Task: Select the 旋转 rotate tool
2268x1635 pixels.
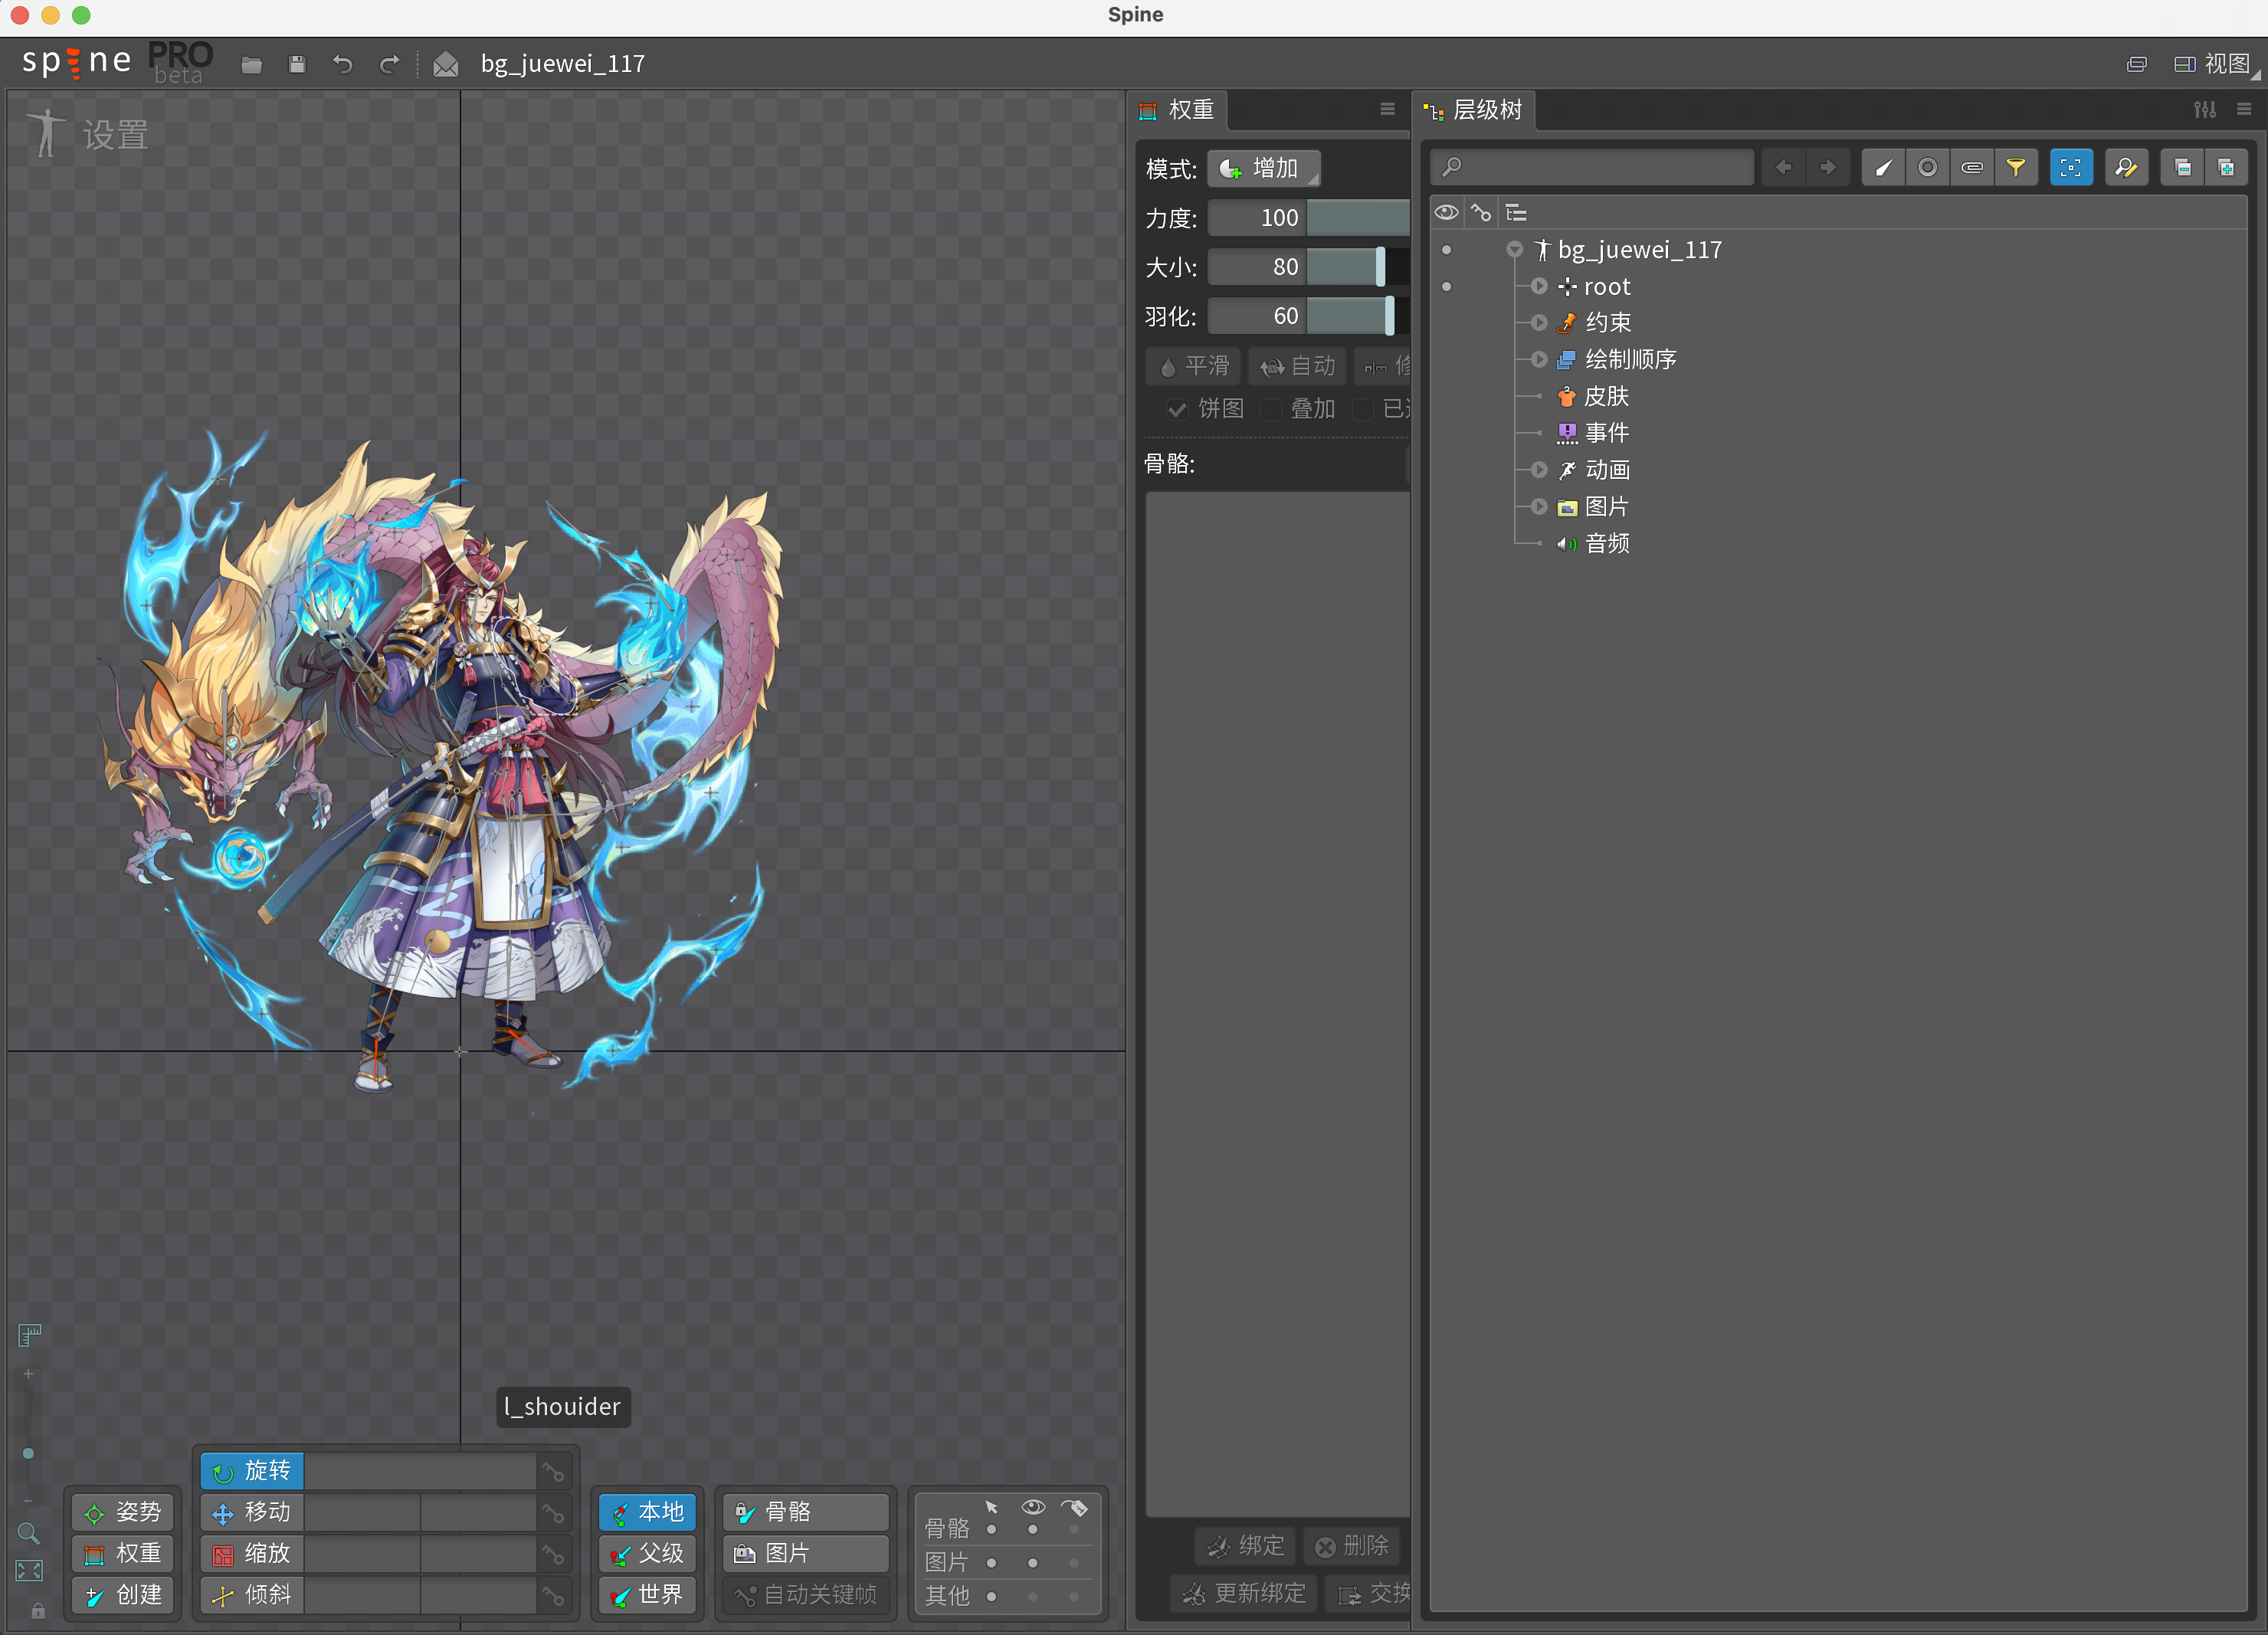Action: click(251, 1471)
